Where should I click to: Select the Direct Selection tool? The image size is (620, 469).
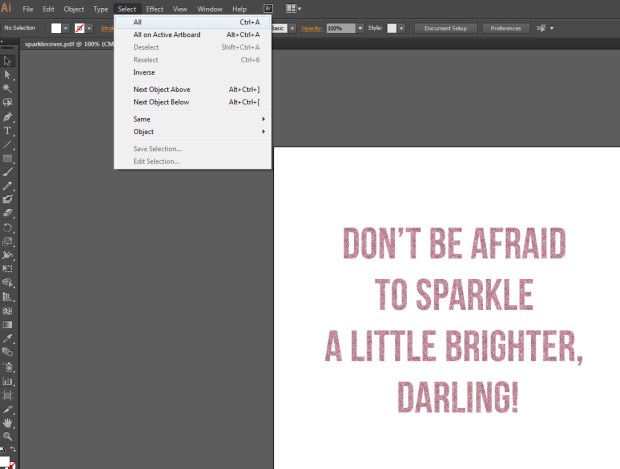tap(8, 75)
